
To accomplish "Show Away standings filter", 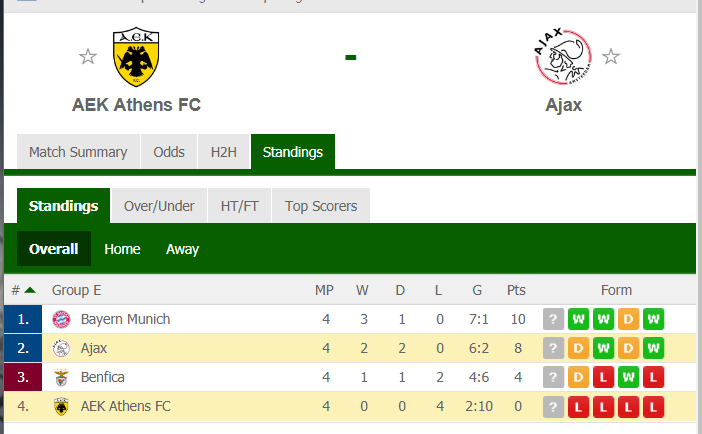I will tap(182, 249).
